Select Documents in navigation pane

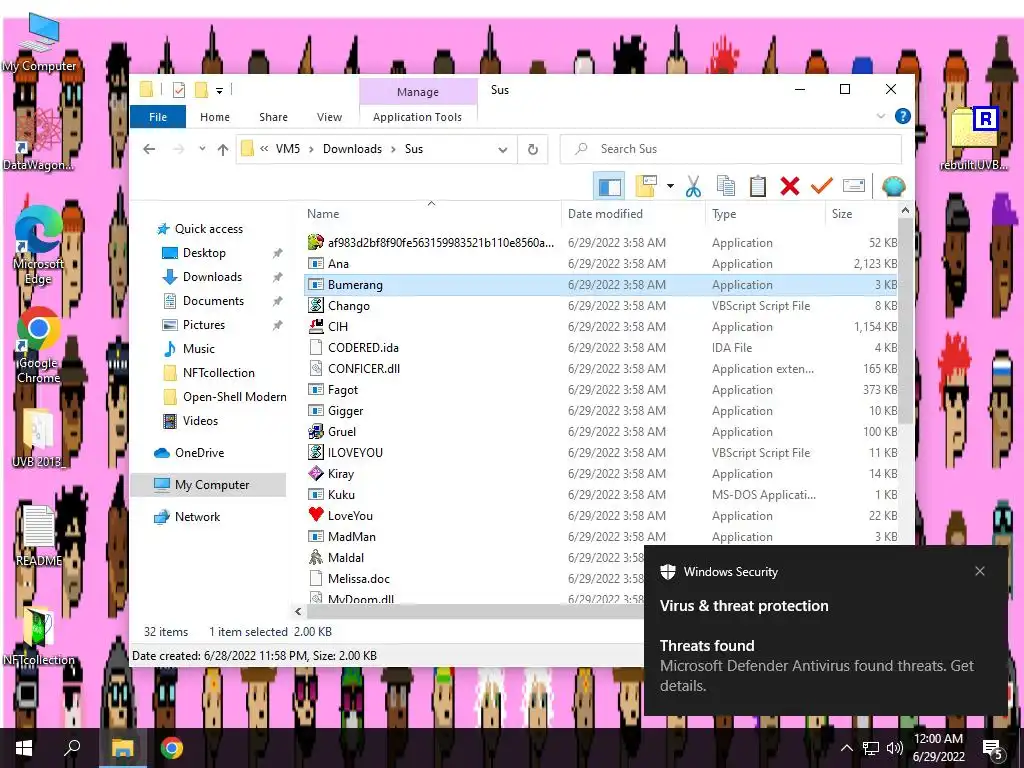click(x=214, y=301)
